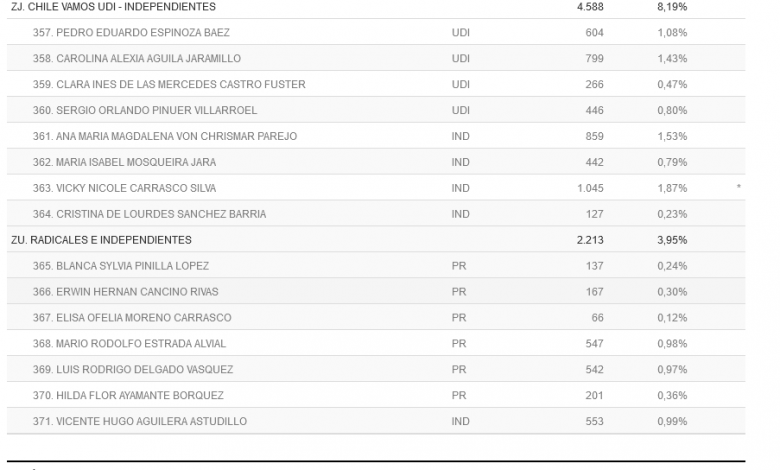Choose candidate 360 Sergio Orlando Pinuer Villarroel
This screenshot has width=780, height=470.
(151, 110)
